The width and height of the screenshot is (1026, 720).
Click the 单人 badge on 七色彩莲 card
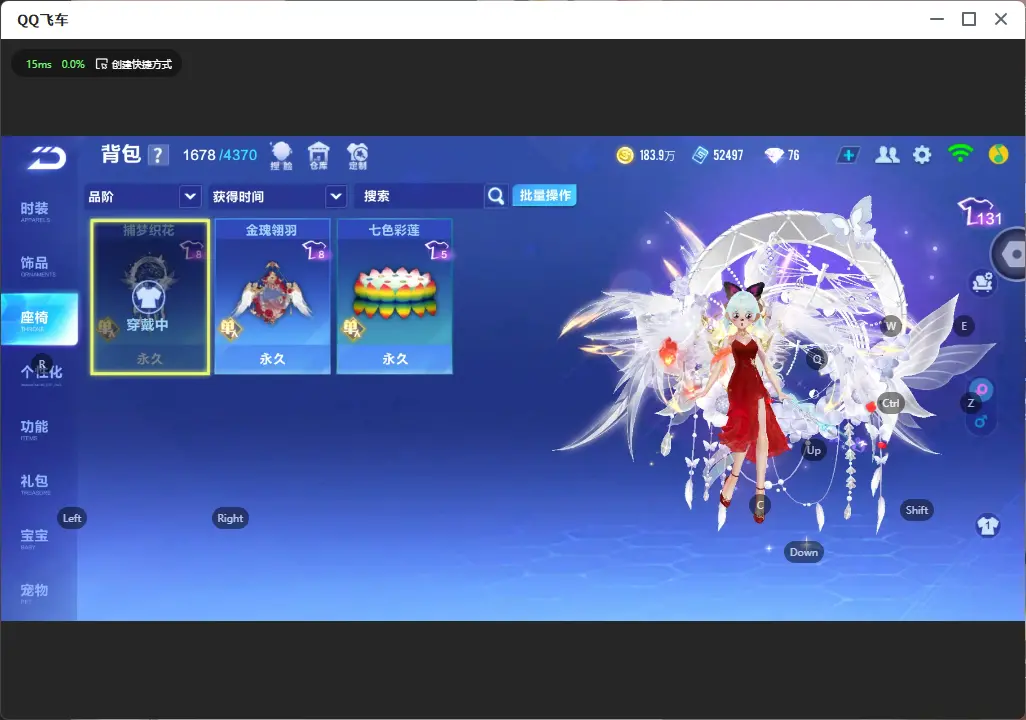click(352, 327)
